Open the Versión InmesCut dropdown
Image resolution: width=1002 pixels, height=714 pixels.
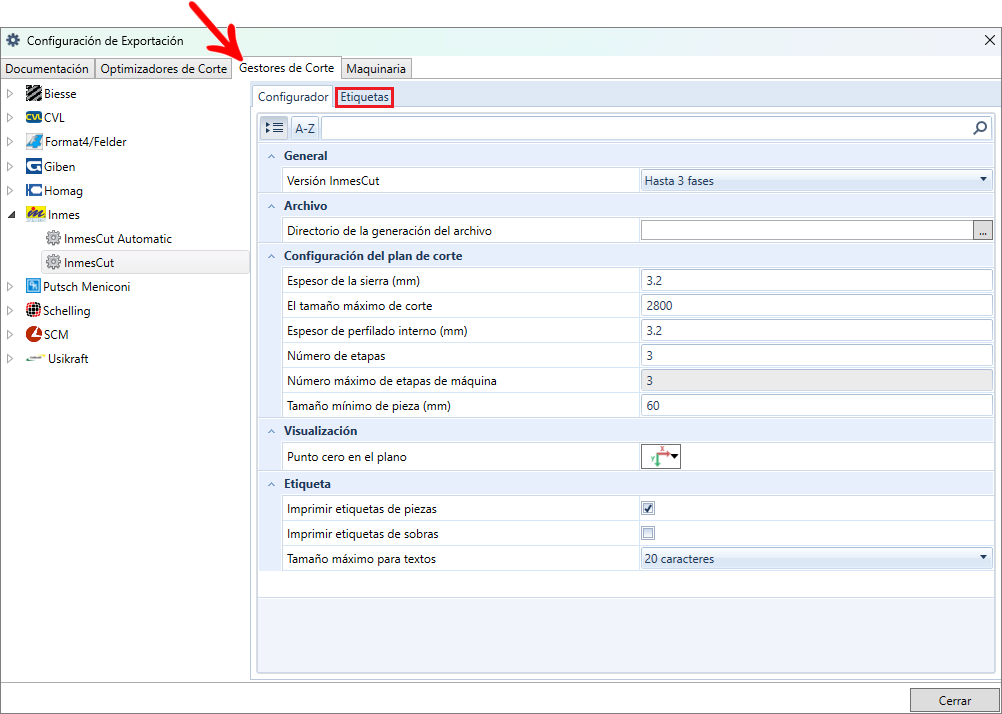click(x=816, y=180)
